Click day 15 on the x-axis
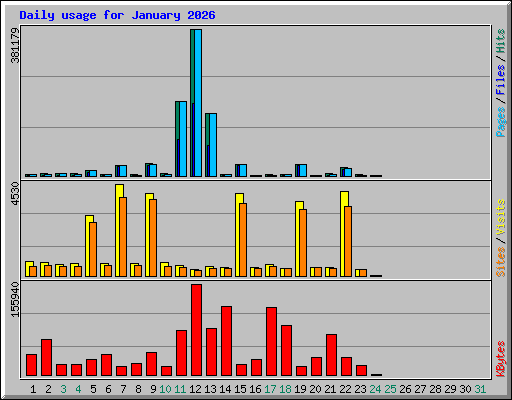The image size is (512, 400). 240,389
